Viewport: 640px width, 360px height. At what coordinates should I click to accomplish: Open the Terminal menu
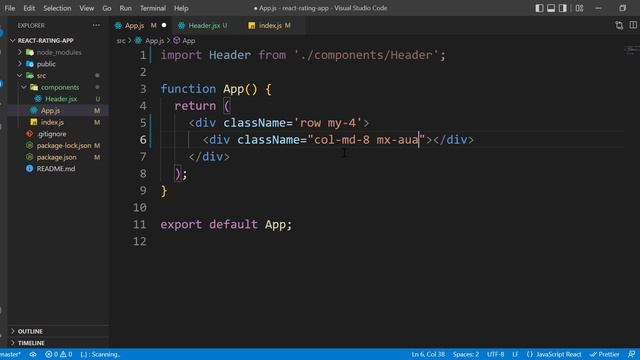pos(153,8)
